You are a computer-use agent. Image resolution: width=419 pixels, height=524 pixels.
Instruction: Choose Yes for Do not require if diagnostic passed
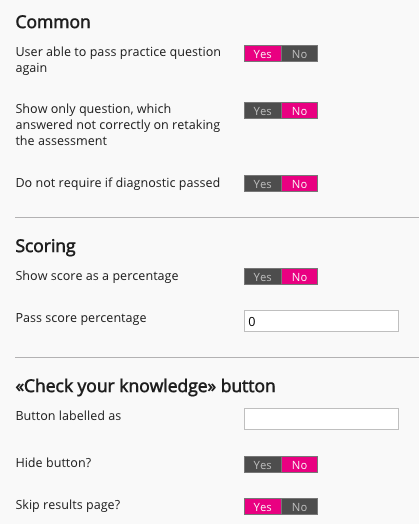[x=263, y=183]
